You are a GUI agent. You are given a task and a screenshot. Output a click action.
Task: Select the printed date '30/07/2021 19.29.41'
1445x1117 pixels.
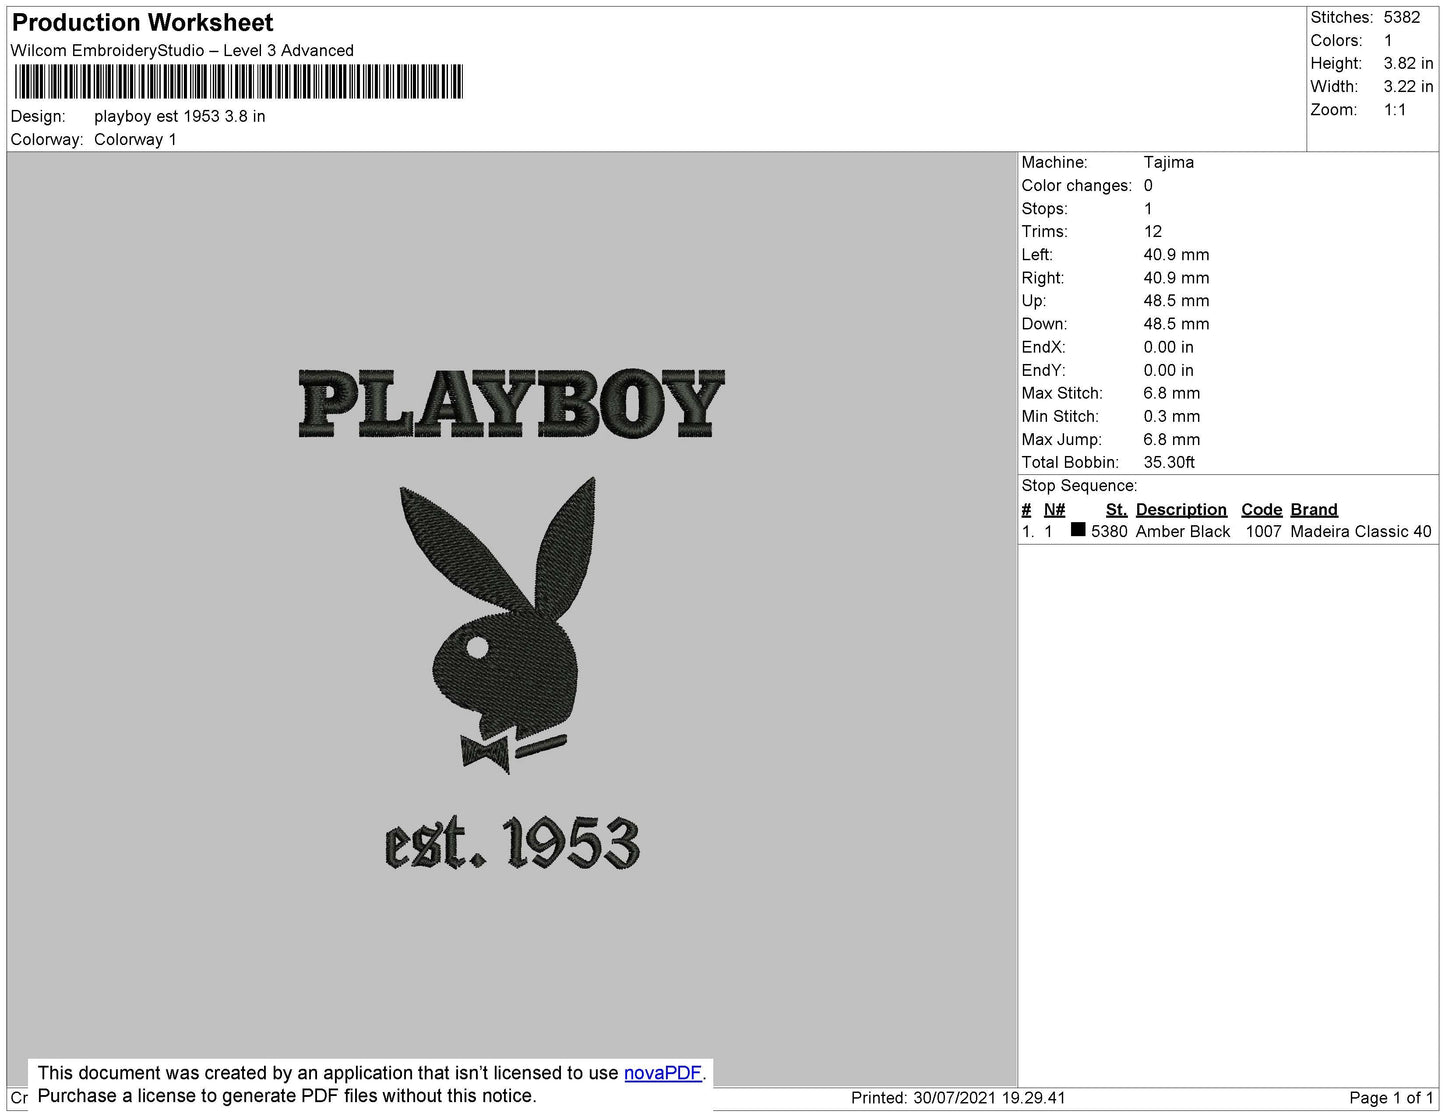[989, 1098]
